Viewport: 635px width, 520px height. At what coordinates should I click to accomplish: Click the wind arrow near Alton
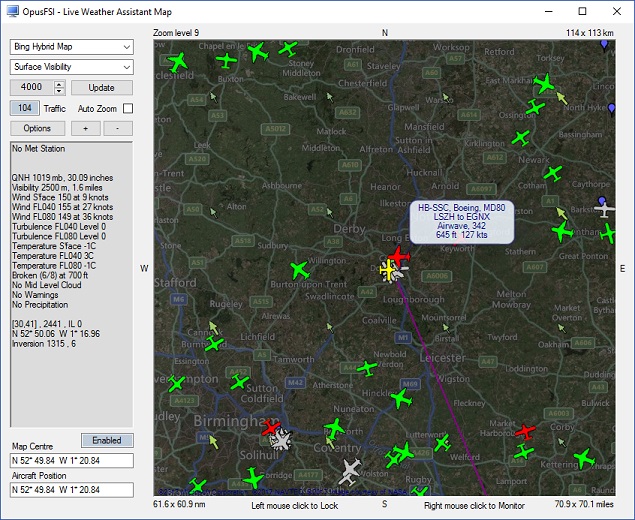click(x=213, y=213)
